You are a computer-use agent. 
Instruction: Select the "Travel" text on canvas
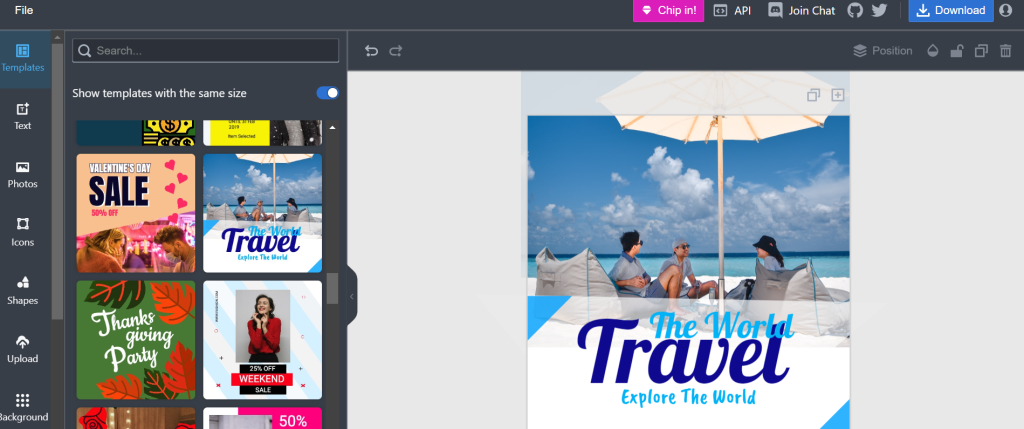click(684, 351)
